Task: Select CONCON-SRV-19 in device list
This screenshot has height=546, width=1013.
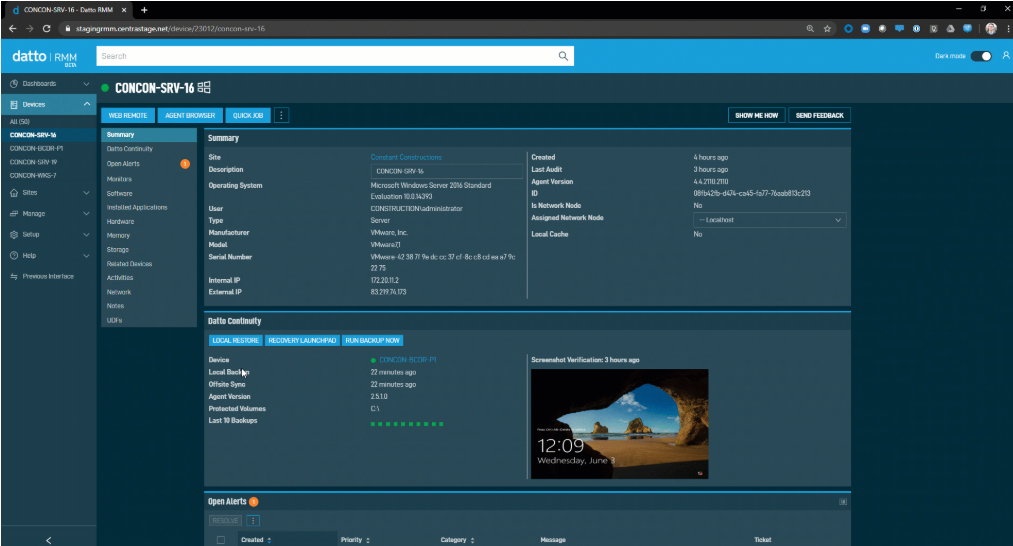Action: [x=34, y=162]
